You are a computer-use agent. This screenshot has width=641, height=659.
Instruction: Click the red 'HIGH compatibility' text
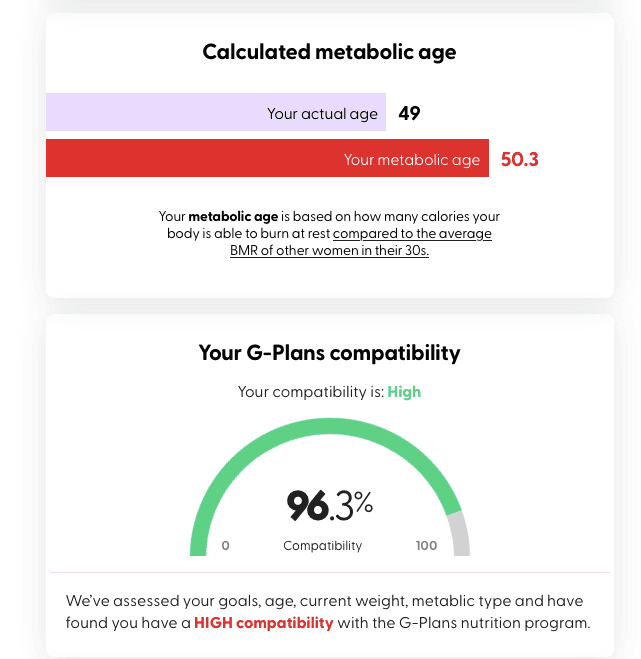264,622
